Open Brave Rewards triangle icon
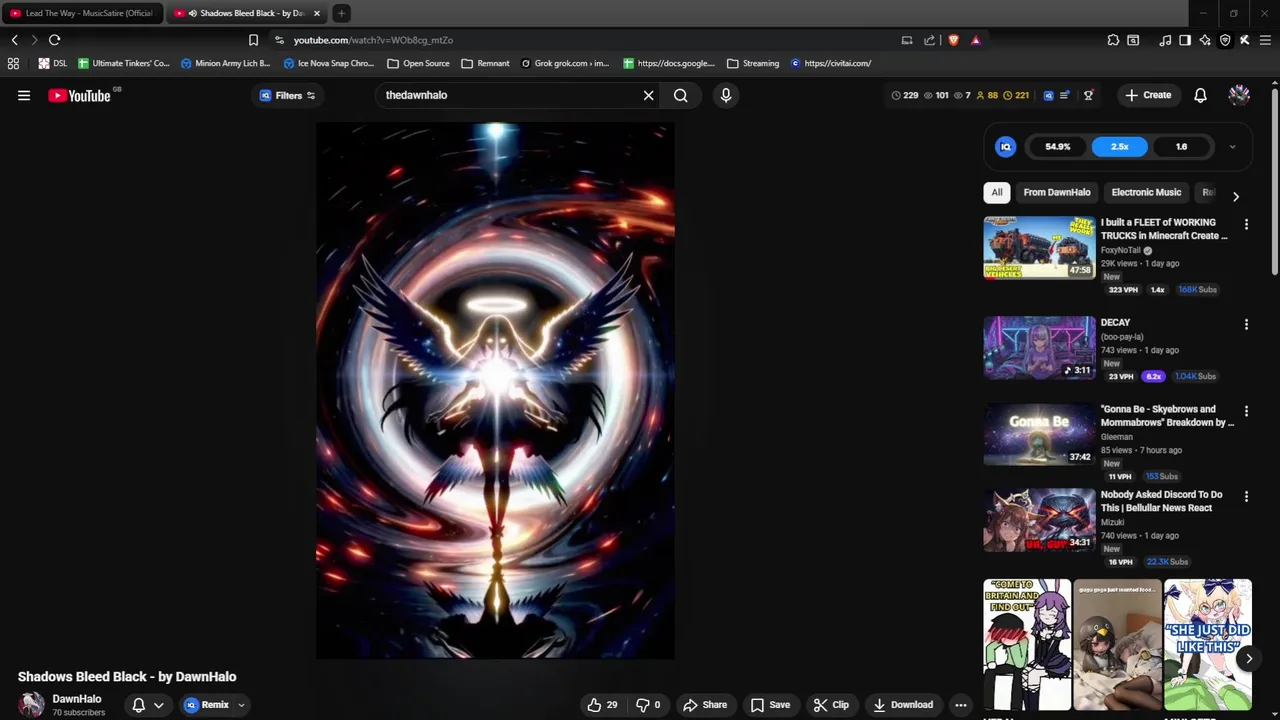Viewport: 1280px width, 720px height. (975, 40)
